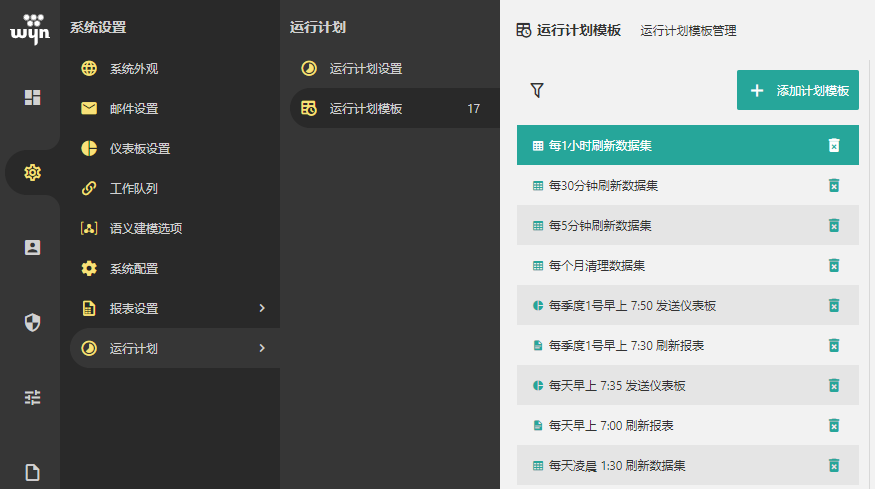Expand the 运行计划 submenu arrow
875x489 pixels.
pyautogui.click(x=262, y=348)
